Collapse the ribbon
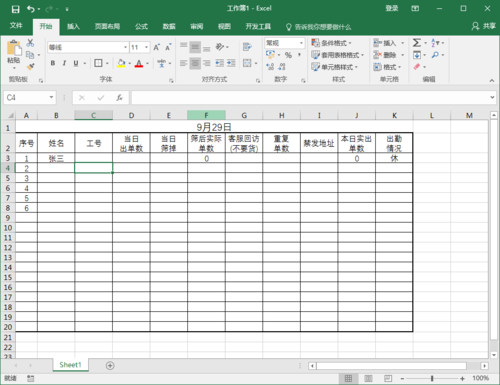The image size is (500, 385). click(492, 80)
